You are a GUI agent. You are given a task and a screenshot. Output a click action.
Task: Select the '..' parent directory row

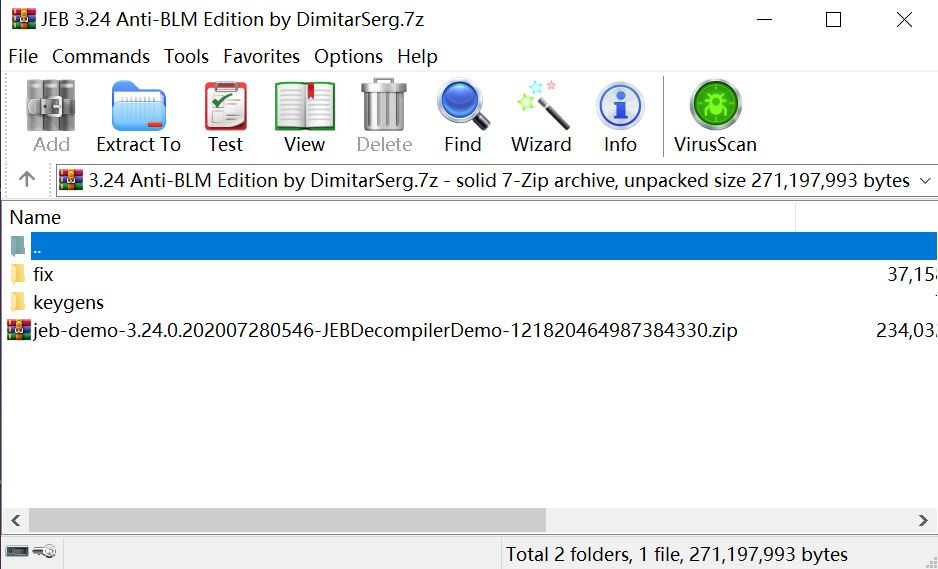pyautogui.click(x=483, y=246)
